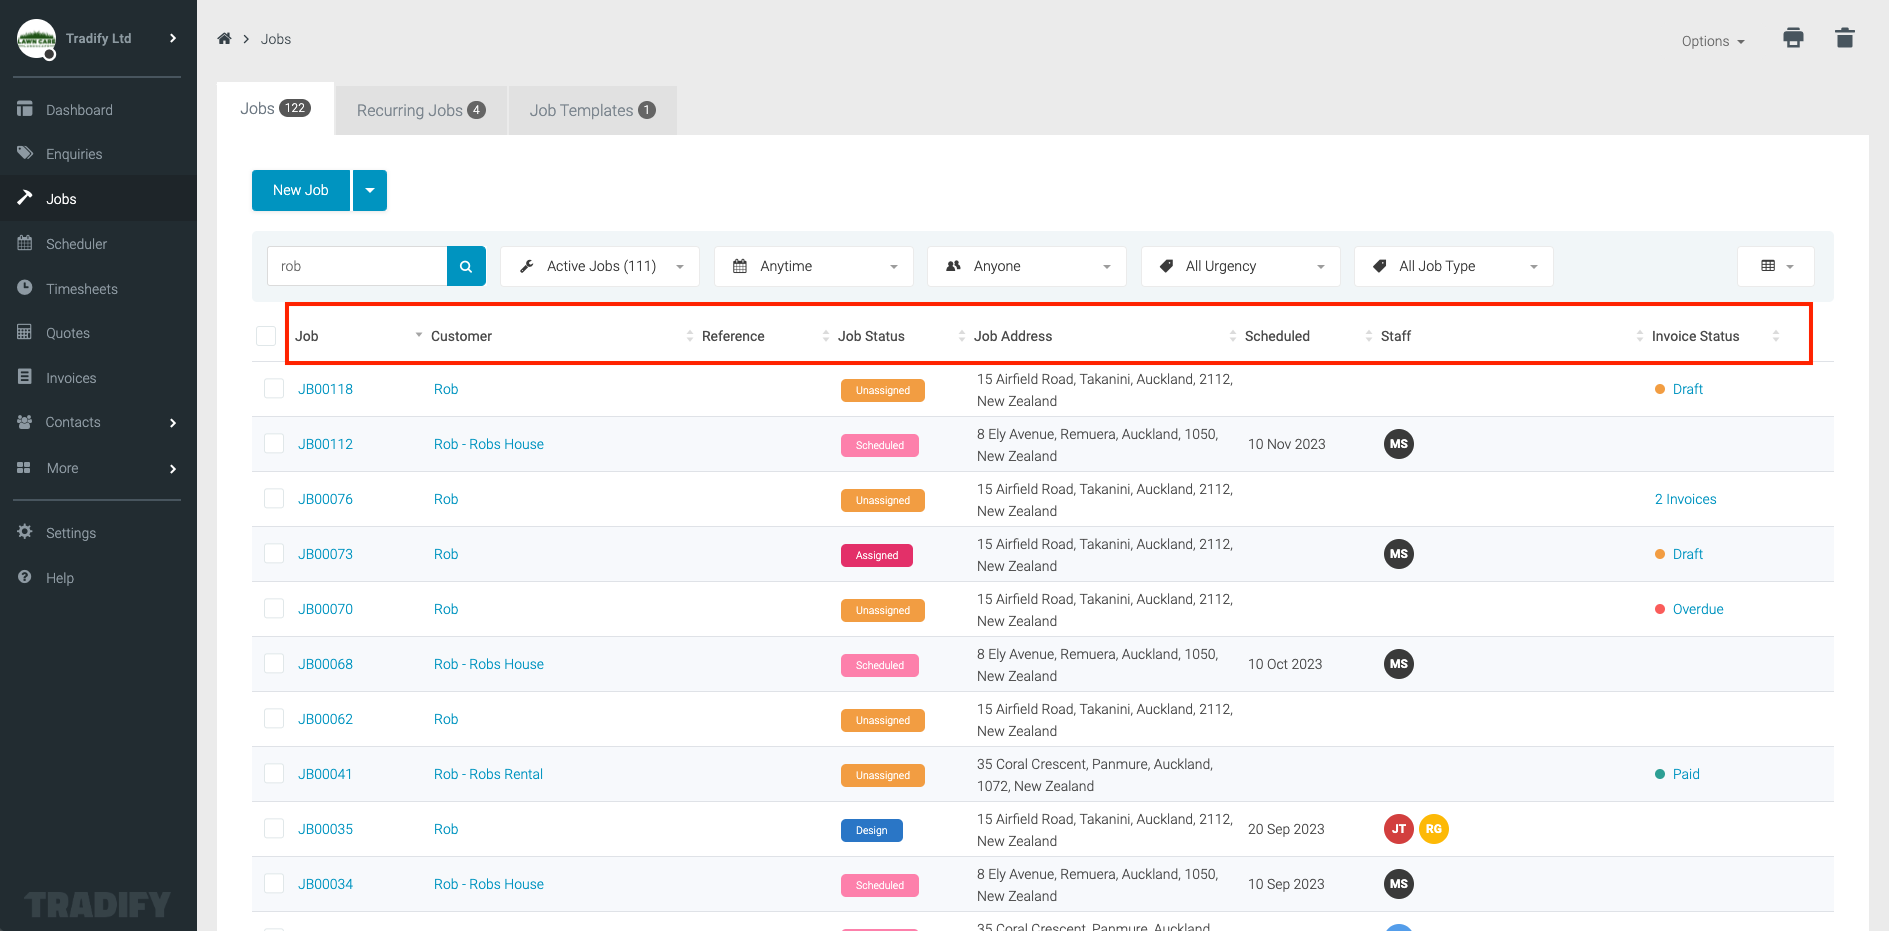Click JT staff avatar on JB00035 row
Image resolution: width=1889 pixels, height=931 pixels.
1399,829
